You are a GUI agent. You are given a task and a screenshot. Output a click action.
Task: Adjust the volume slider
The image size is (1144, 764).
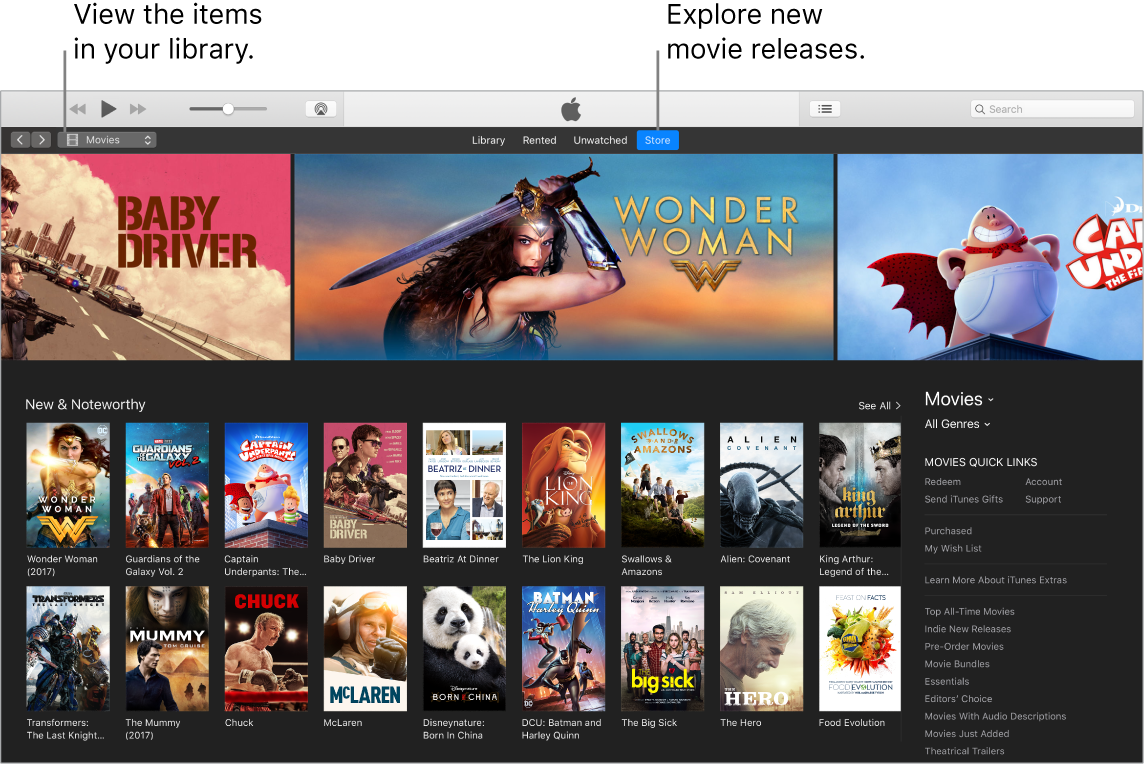[x=227, y=109]
